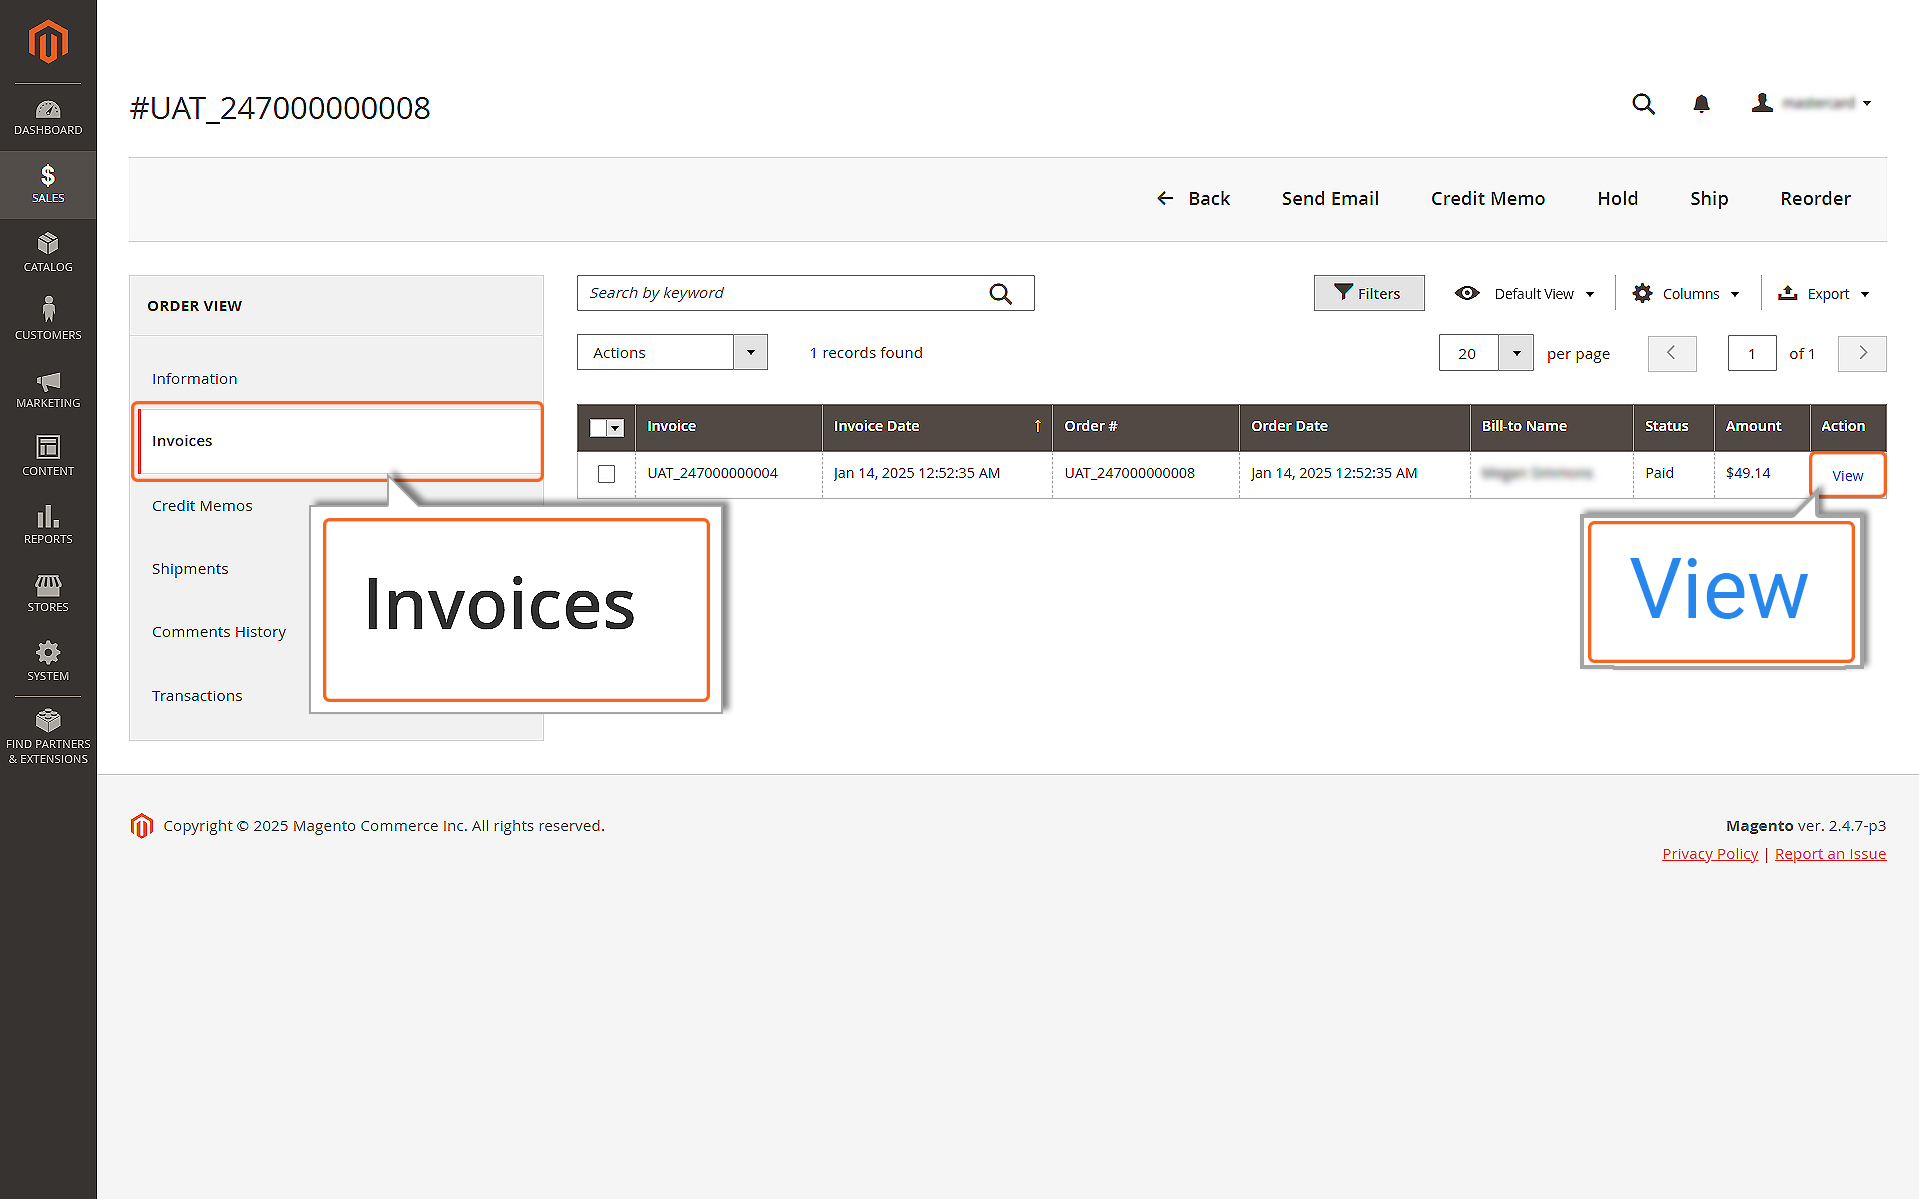This screenshot has width=1919, height=1199.
Task: Open the Actions dropdown
Action: [672, 352]
